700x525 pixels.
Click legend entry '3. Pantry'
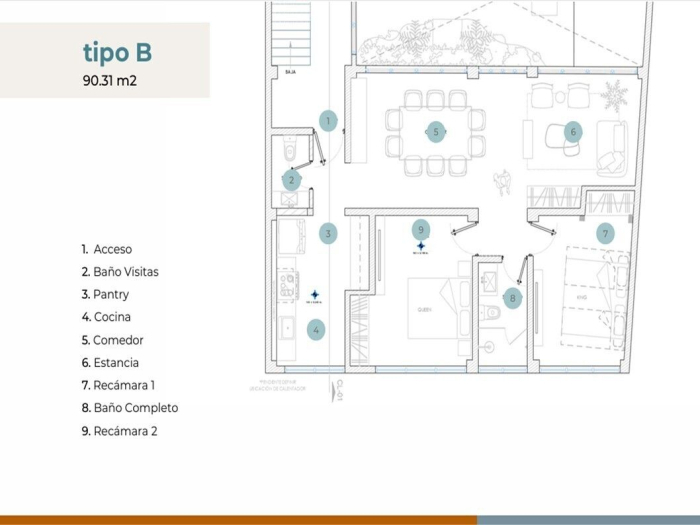(105, 295)
